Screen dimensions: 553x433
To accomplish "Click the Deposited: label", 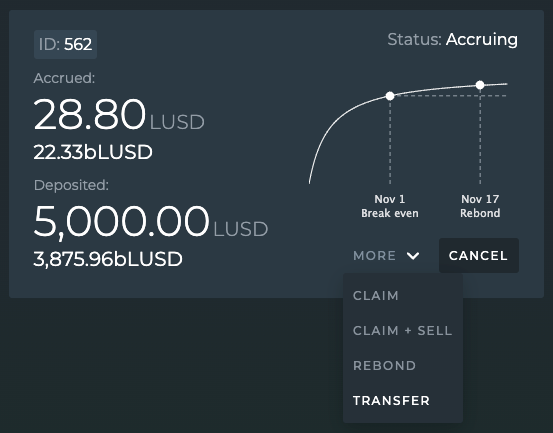I will pos(71,185).
